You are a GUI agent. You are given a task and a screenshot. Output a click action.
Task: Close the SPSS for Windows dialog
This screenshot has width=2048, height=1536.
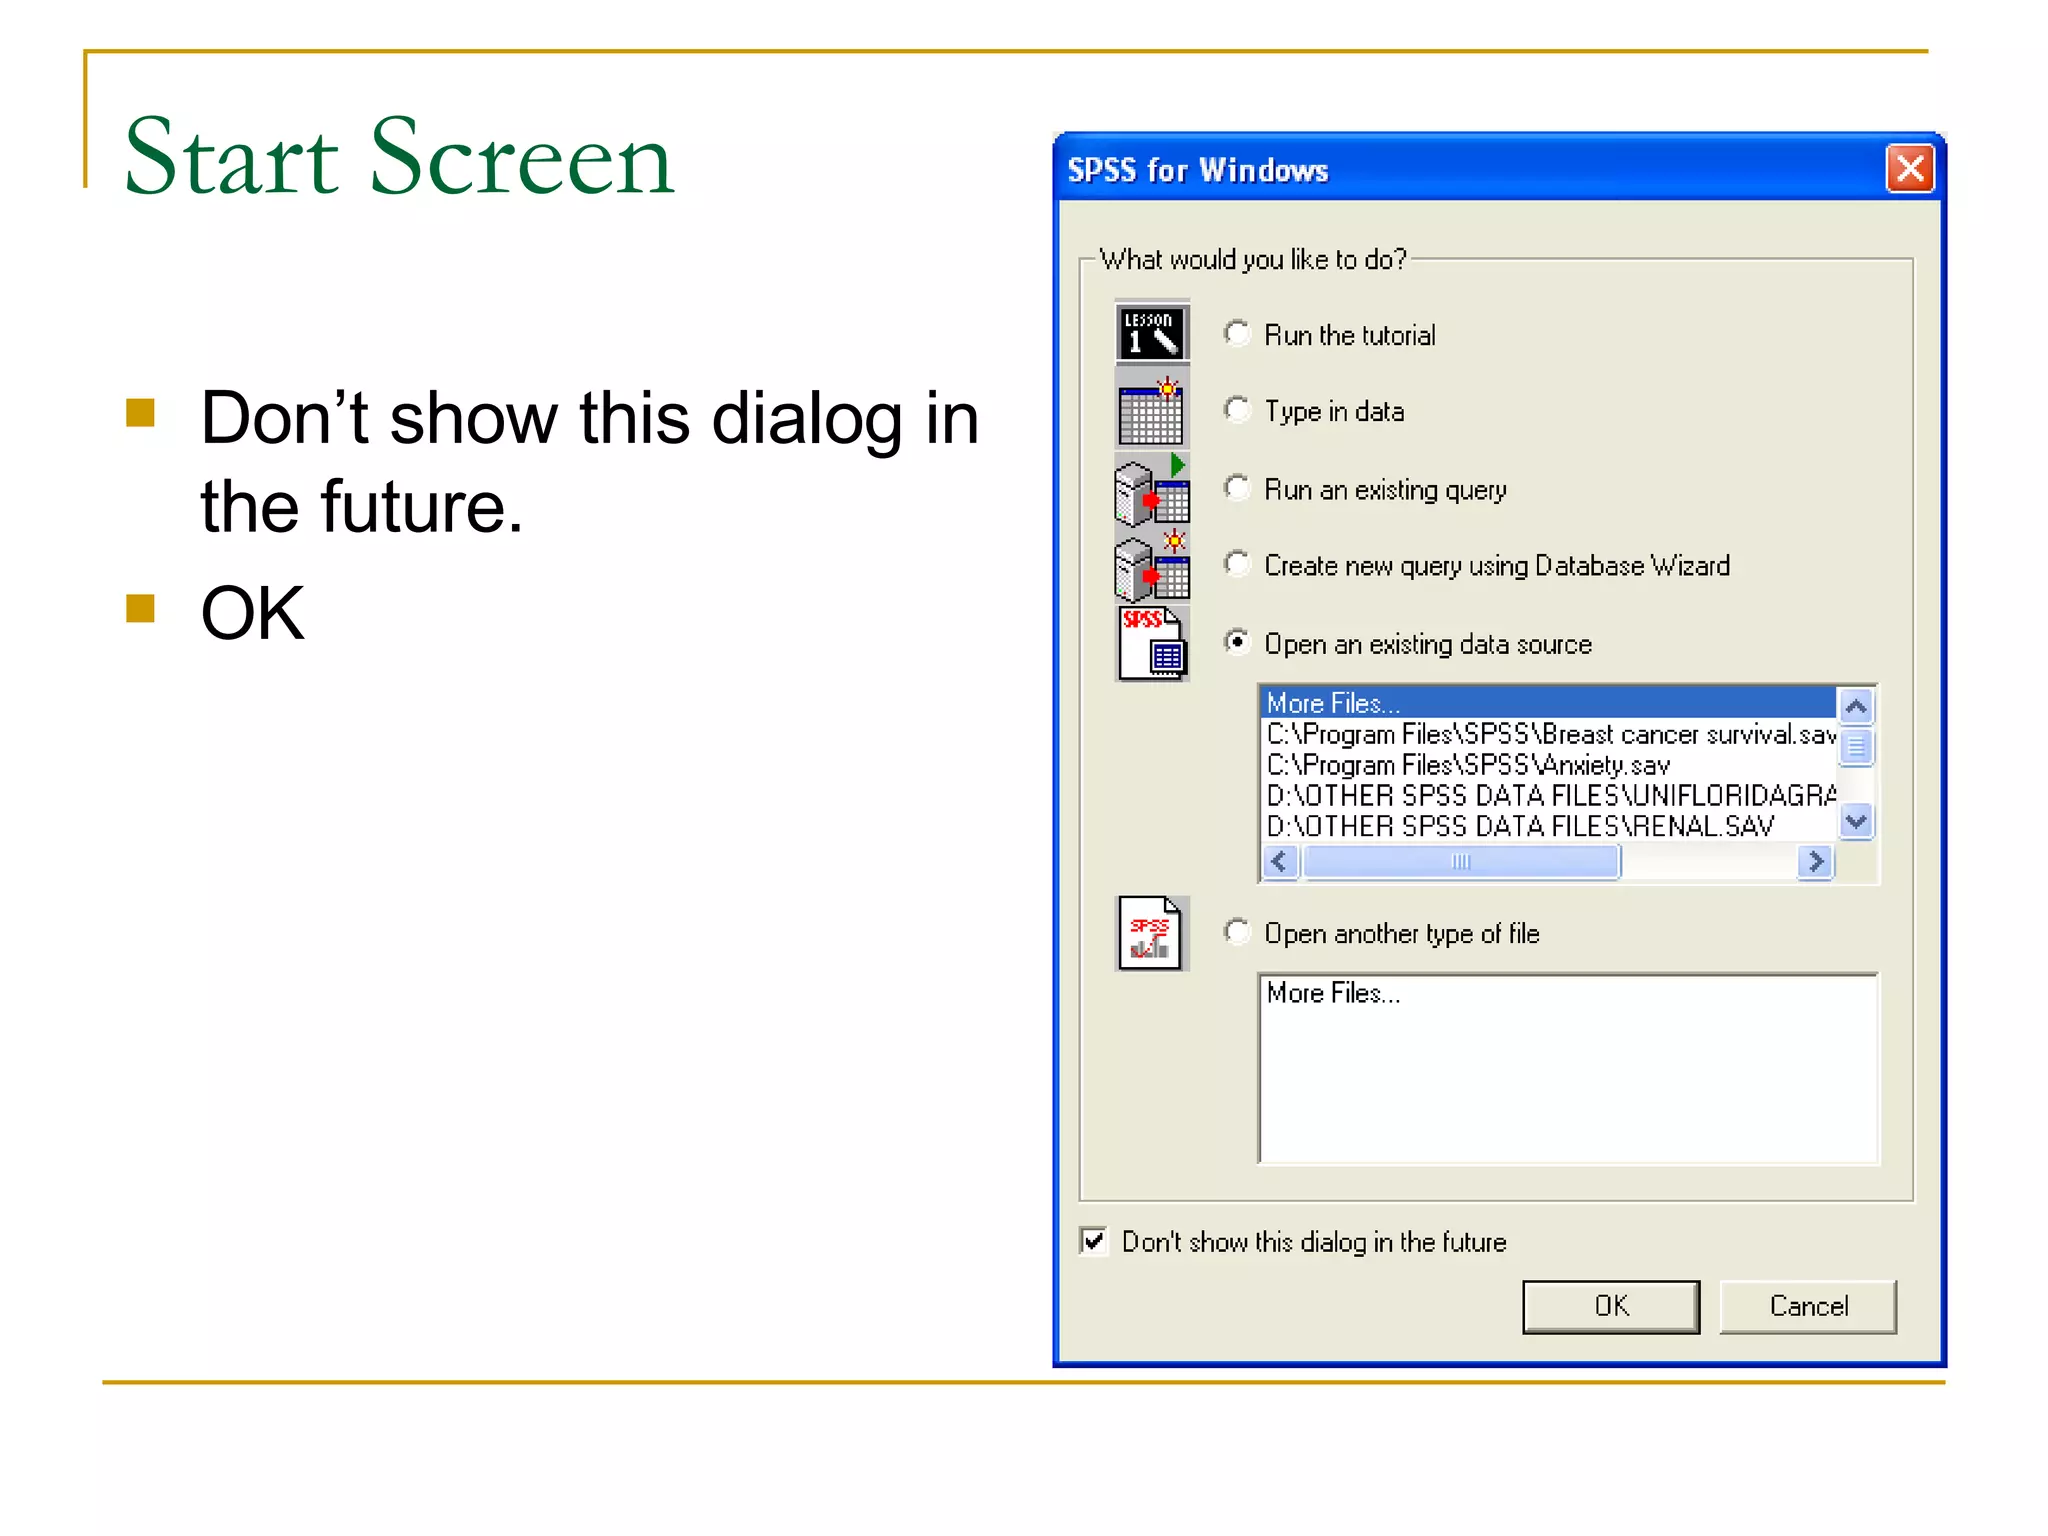click(1910, 168)
